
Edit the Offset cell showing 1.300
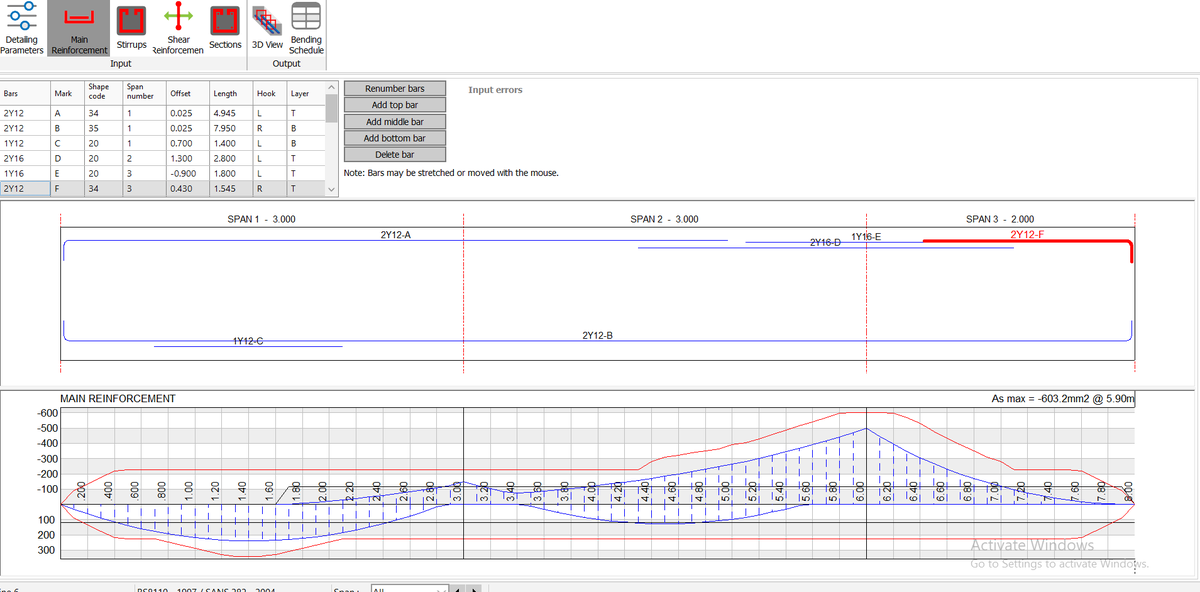tap(188, 158)
